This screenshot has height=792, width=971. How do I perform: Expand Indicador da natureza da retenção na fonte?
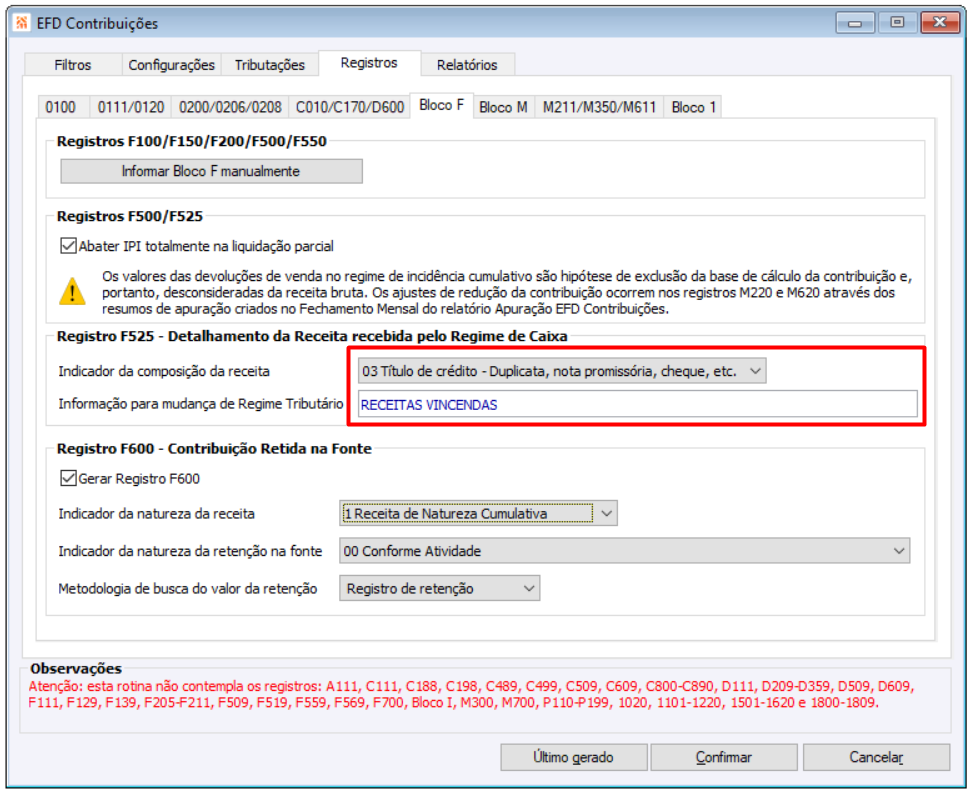point(624,550)
